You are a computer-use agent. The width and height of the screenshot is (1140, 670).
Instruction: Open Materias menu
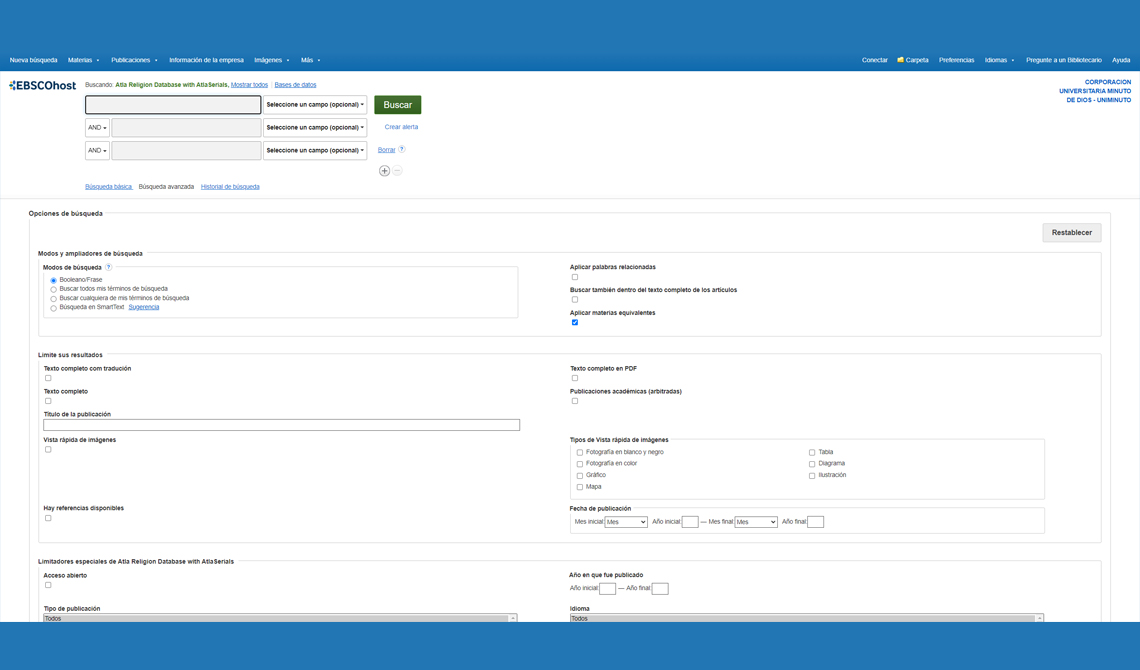[x=84, y=60]
